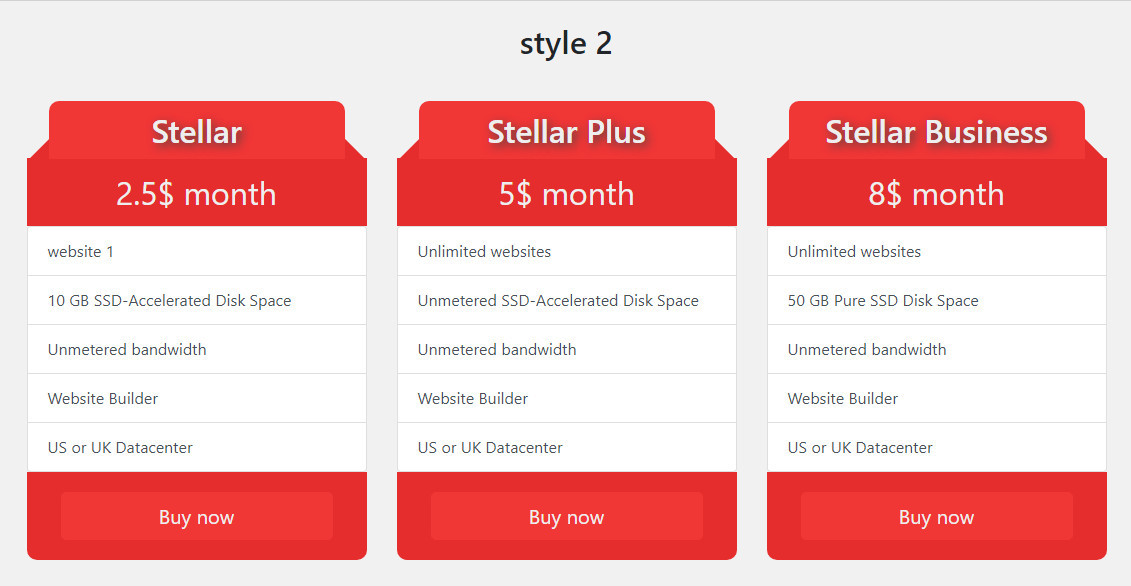Viewport: 1131px width, 586px height.
Task: Click the 5$ month price
Action: pos(567,193)
